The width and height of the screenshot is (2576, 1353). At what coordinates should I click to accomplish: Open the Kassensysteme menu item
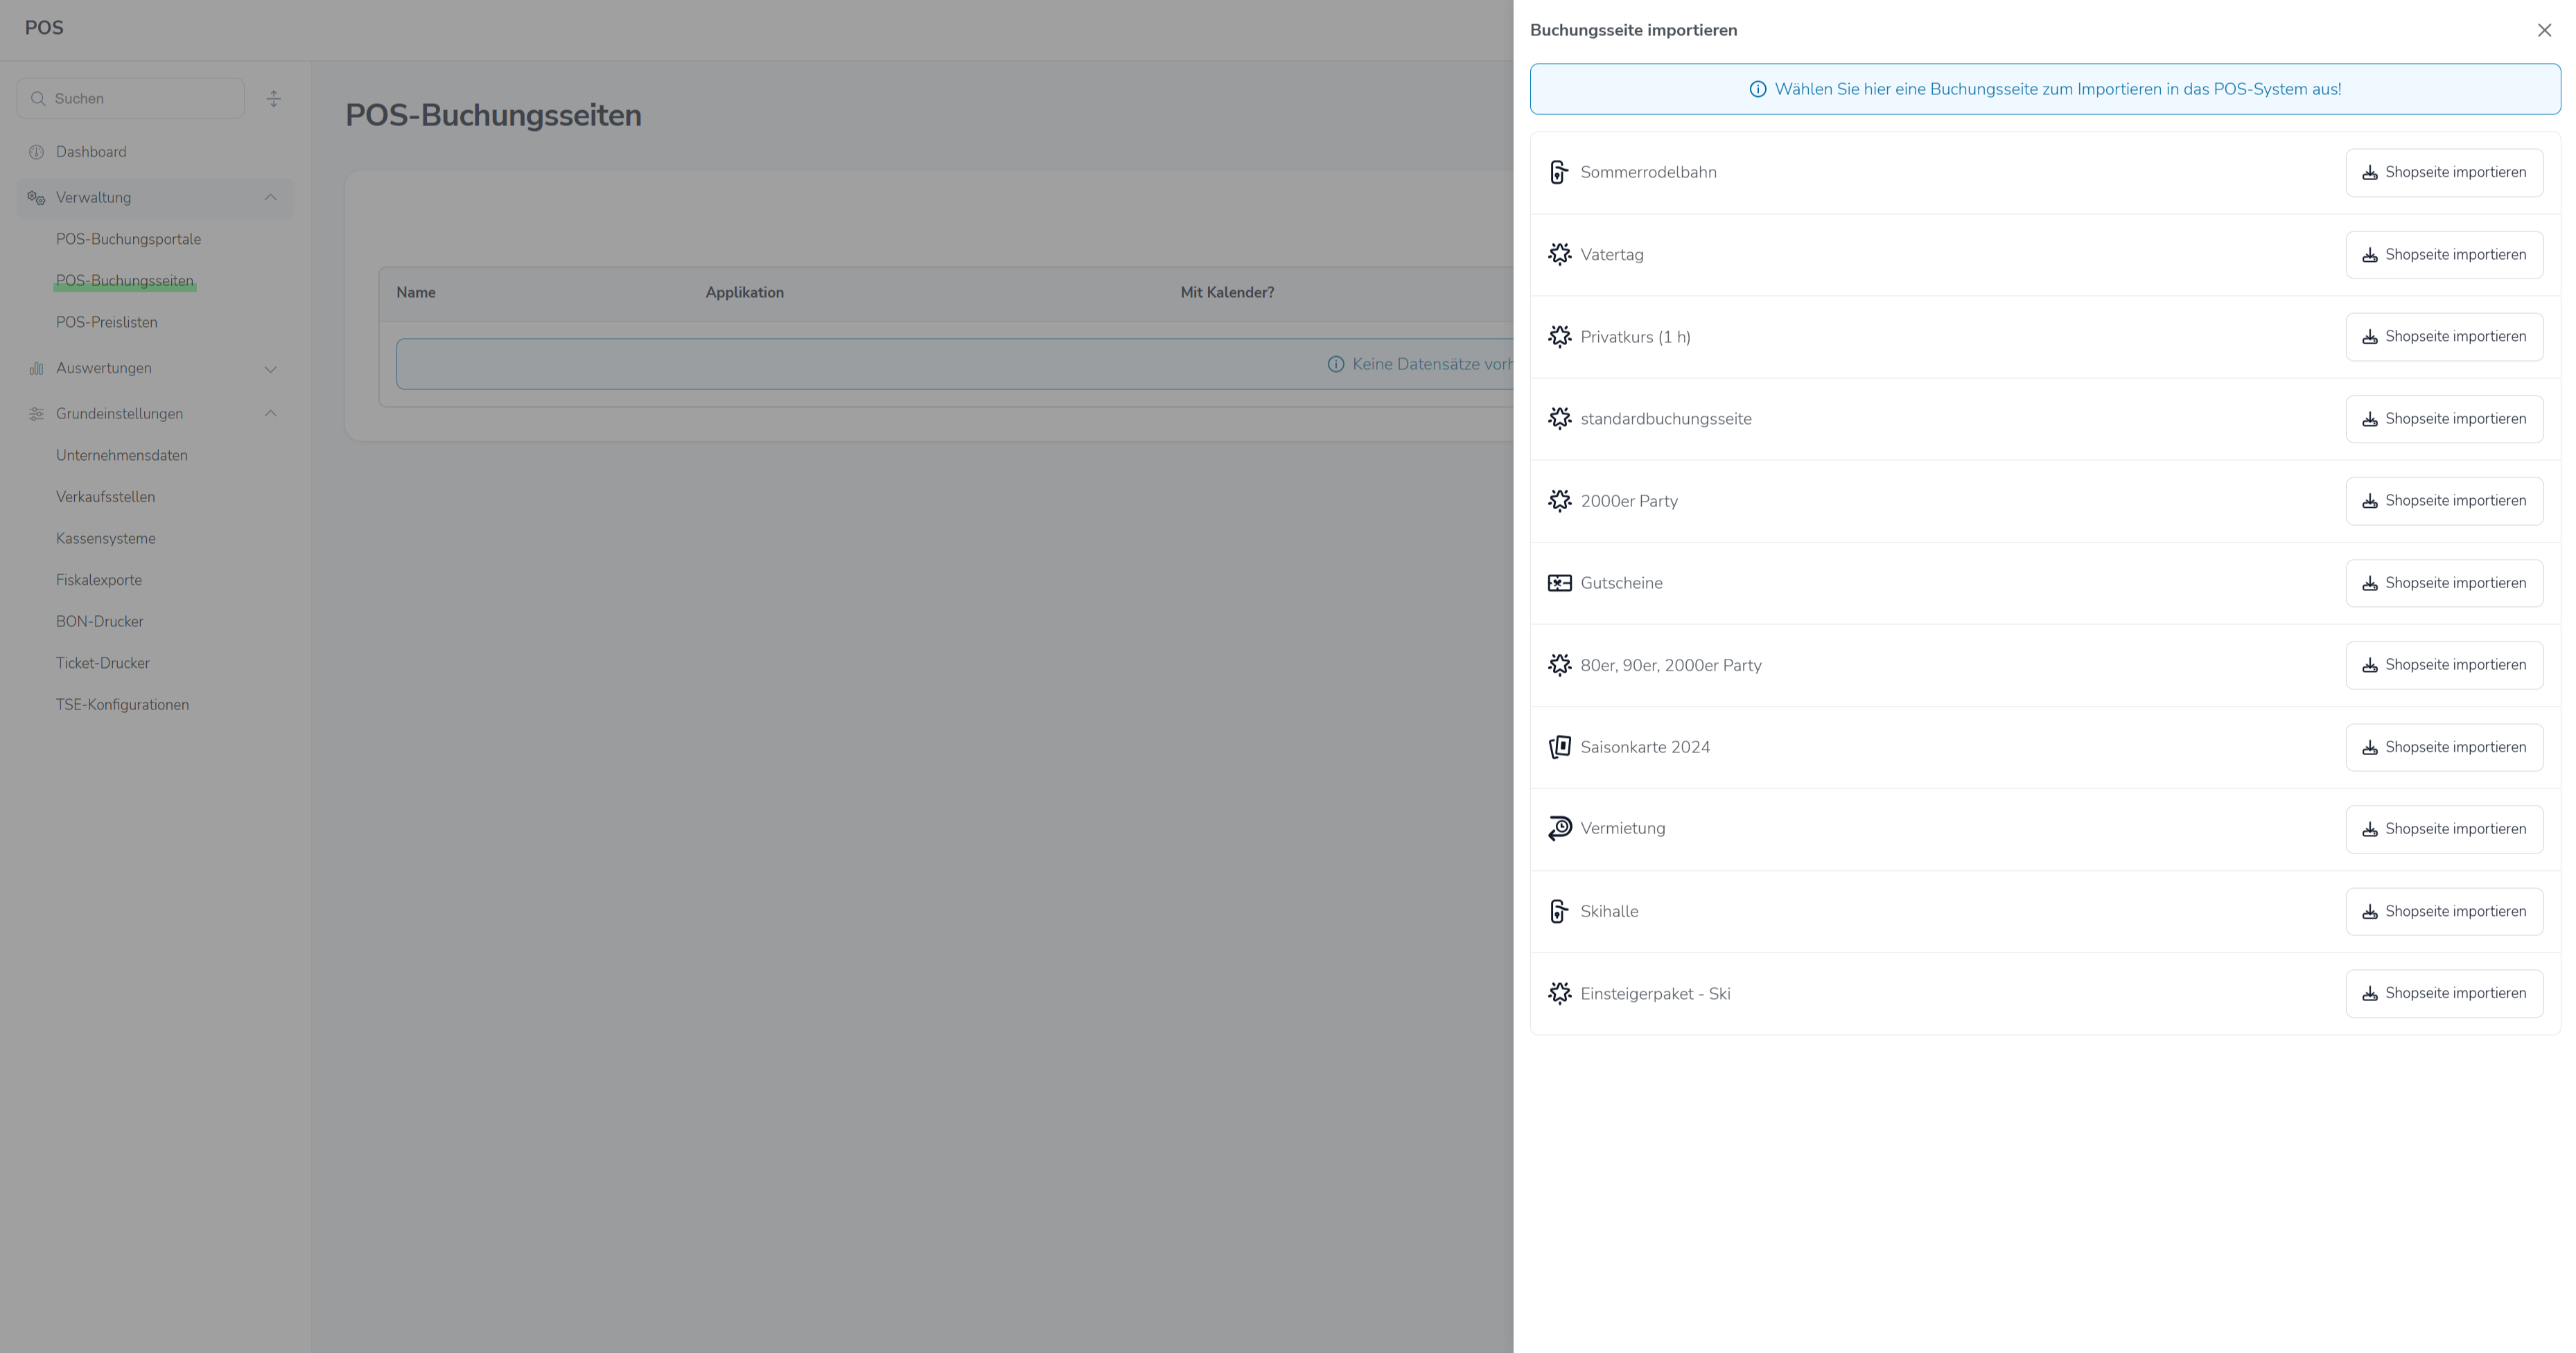(106, 538)
